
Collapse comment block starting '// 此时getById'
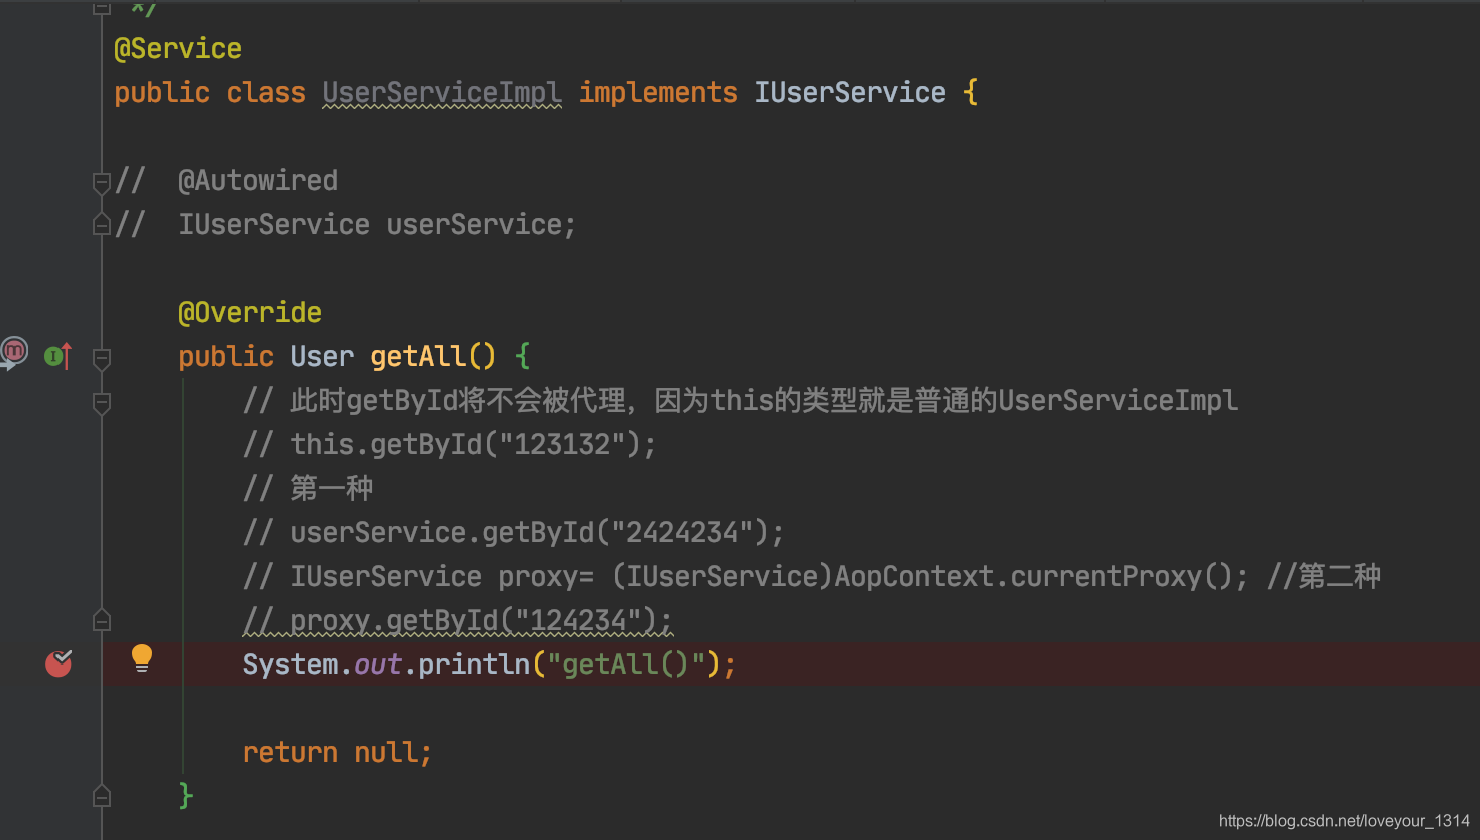coord(101,402)
